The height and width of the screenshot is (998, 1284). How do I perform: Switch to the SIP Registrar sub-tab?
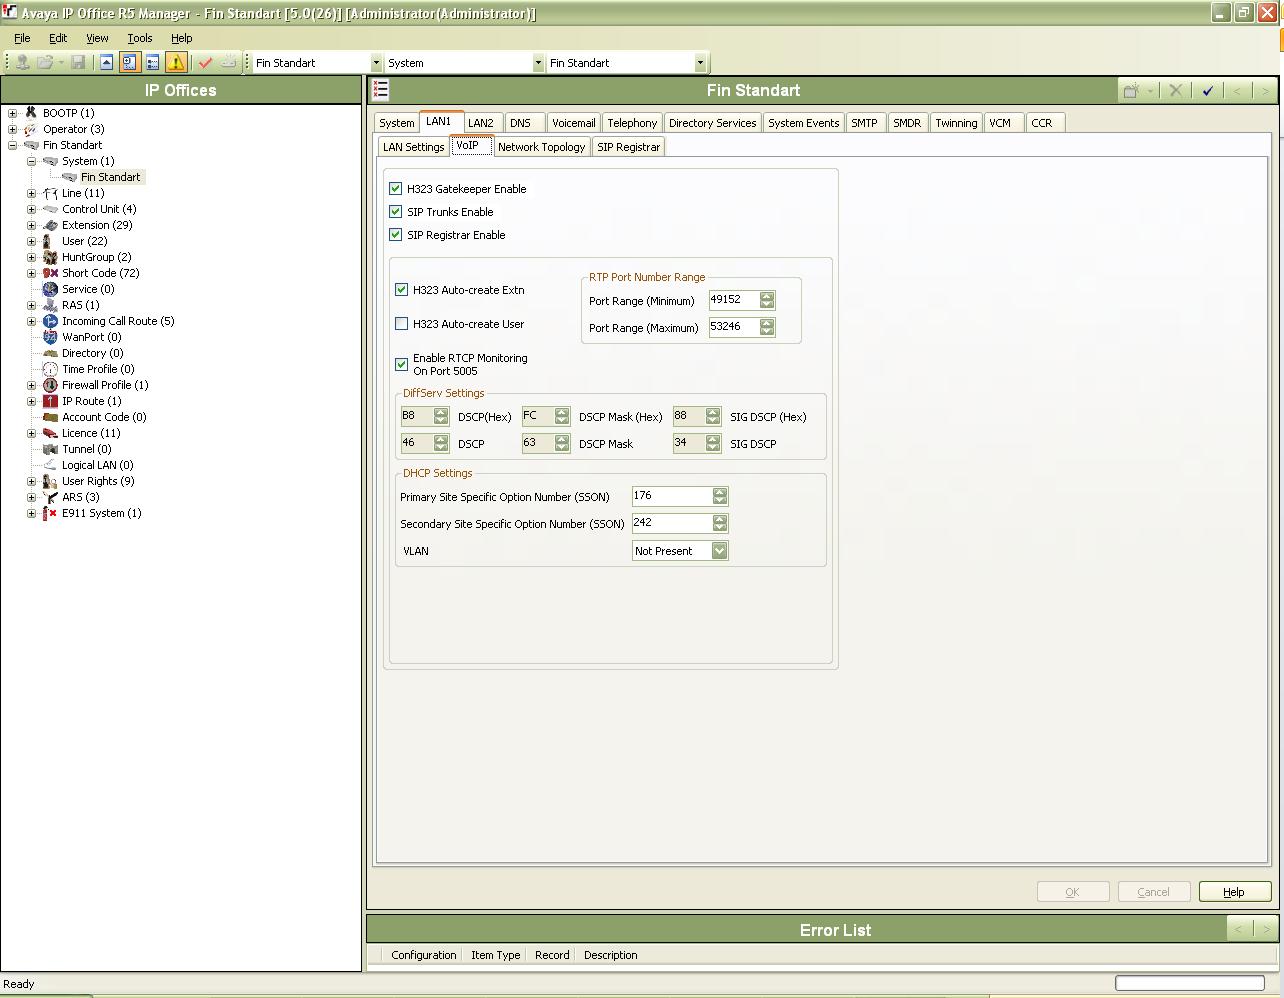(628, 146)
